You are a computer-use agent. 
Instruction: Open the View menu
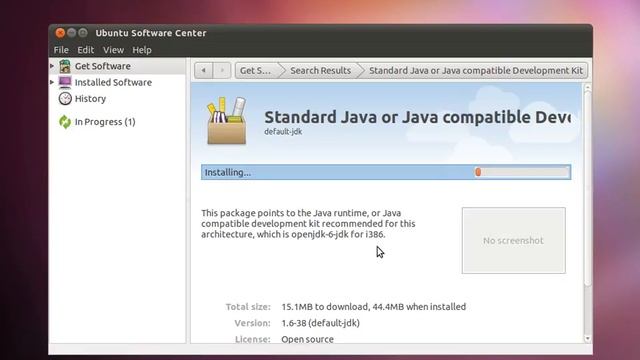pyautogui.click(x=113, y=50)
